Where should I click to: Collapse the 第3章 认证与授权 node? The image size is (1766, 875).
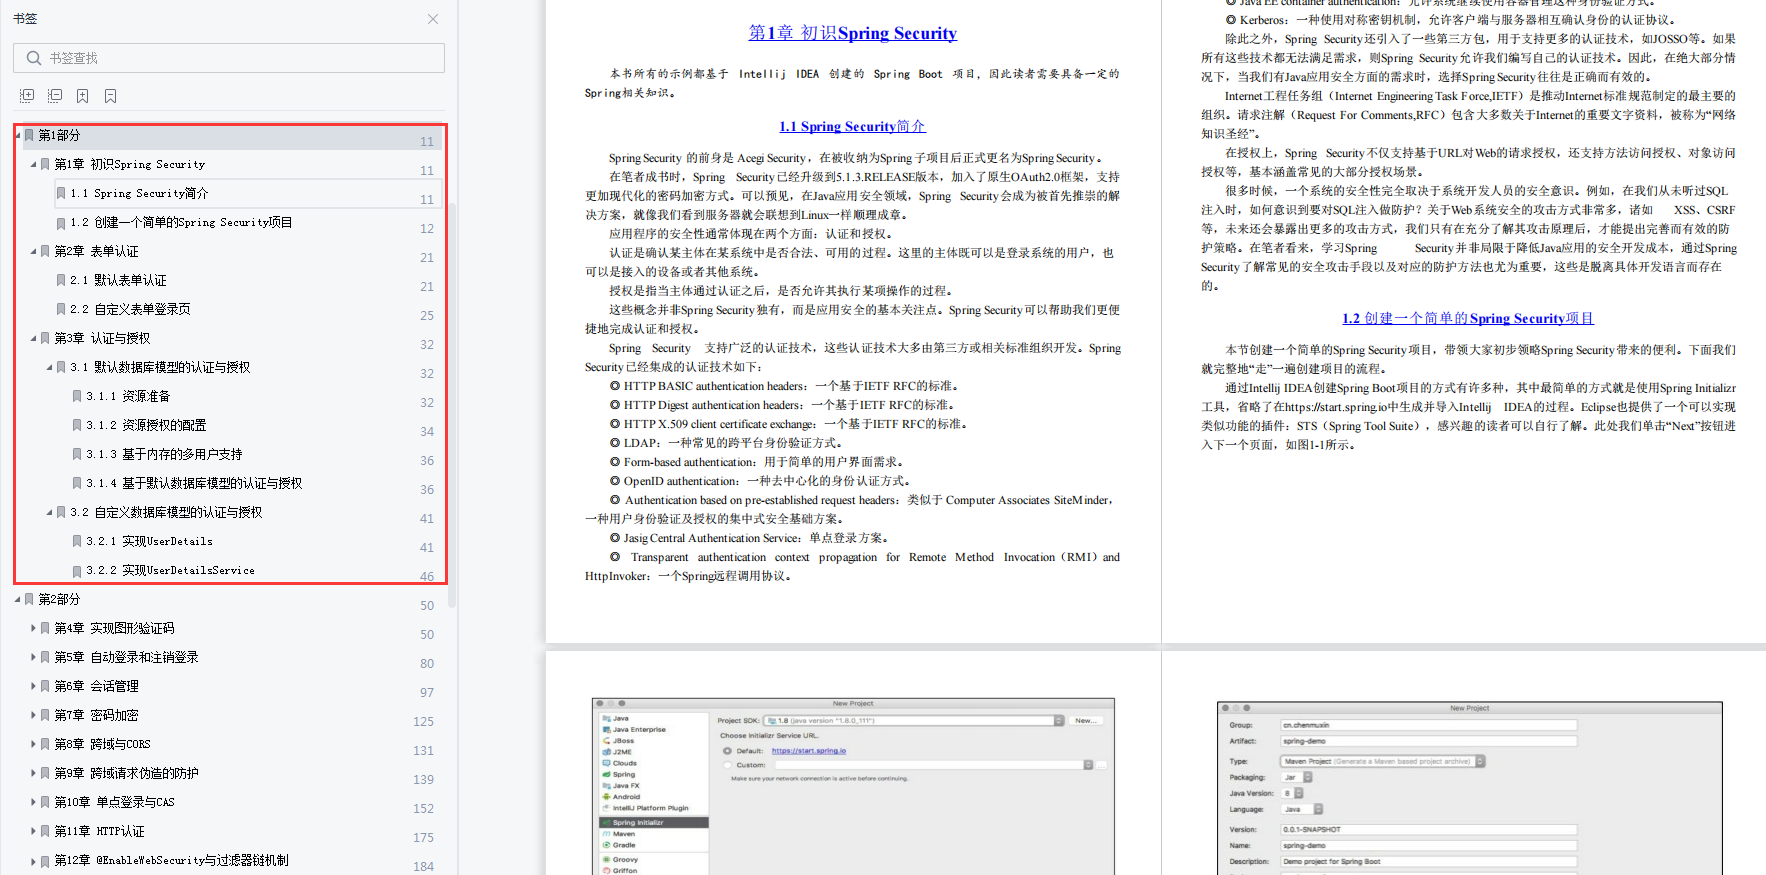pyautogui.click(x=33, y=339)
